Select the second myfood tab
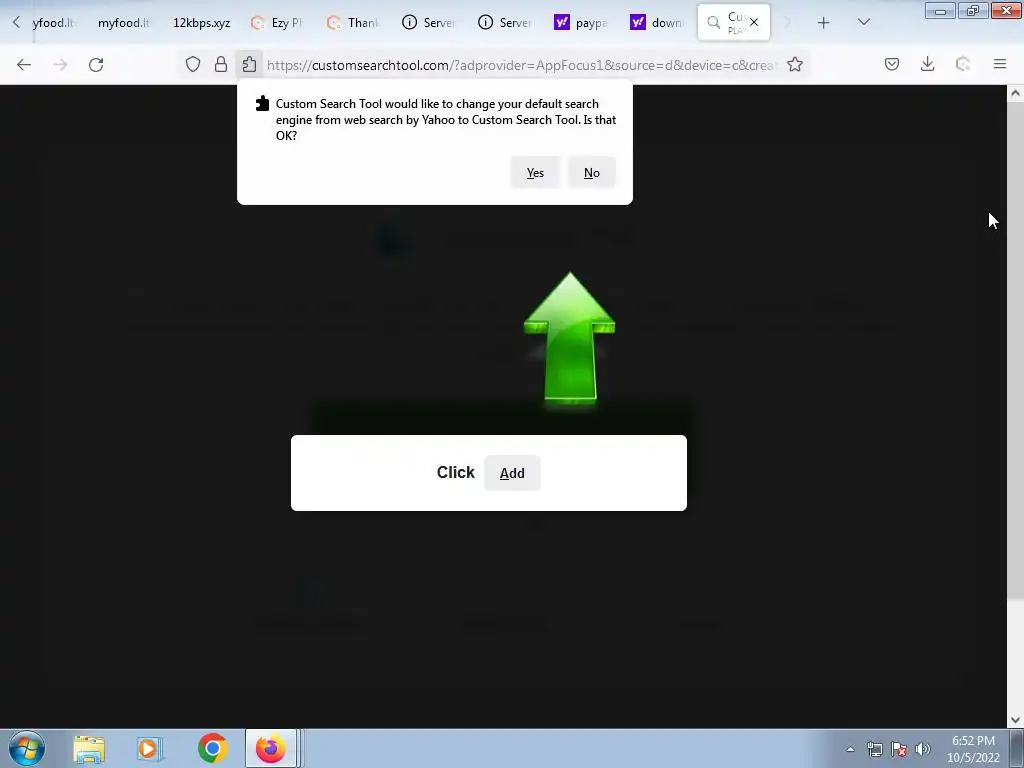 [x=124, y=22]
